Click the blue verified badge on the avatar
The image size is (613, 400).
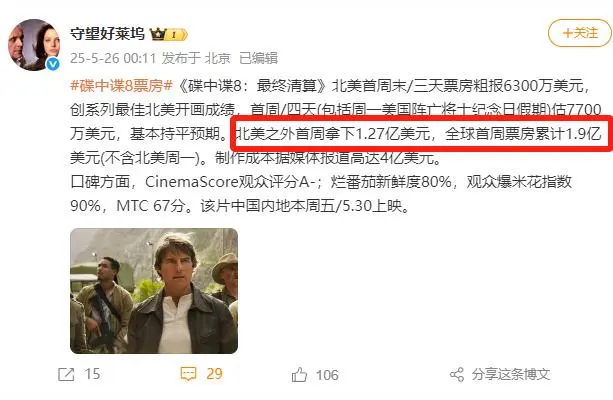53,64
